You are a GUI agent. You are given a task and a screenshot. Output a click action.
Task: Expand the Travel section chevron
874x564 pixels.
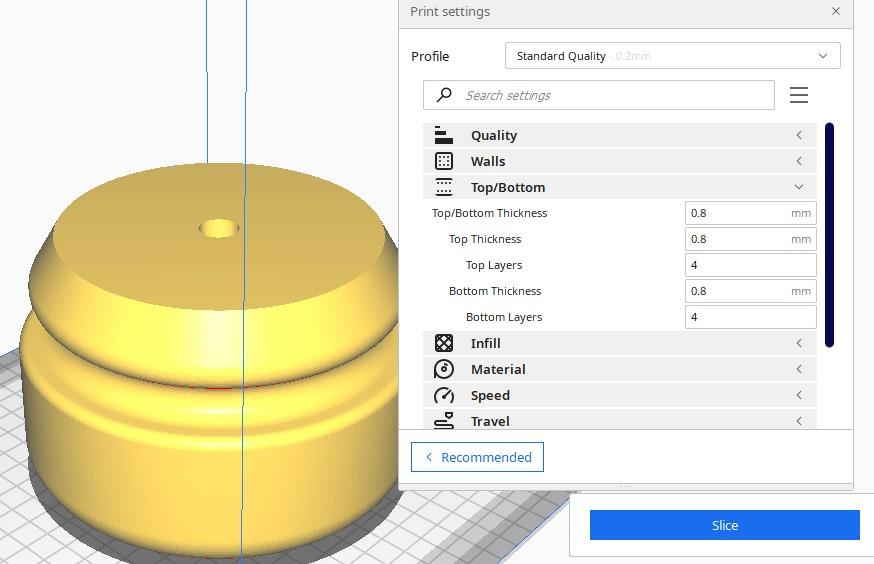tap(799, 421)
